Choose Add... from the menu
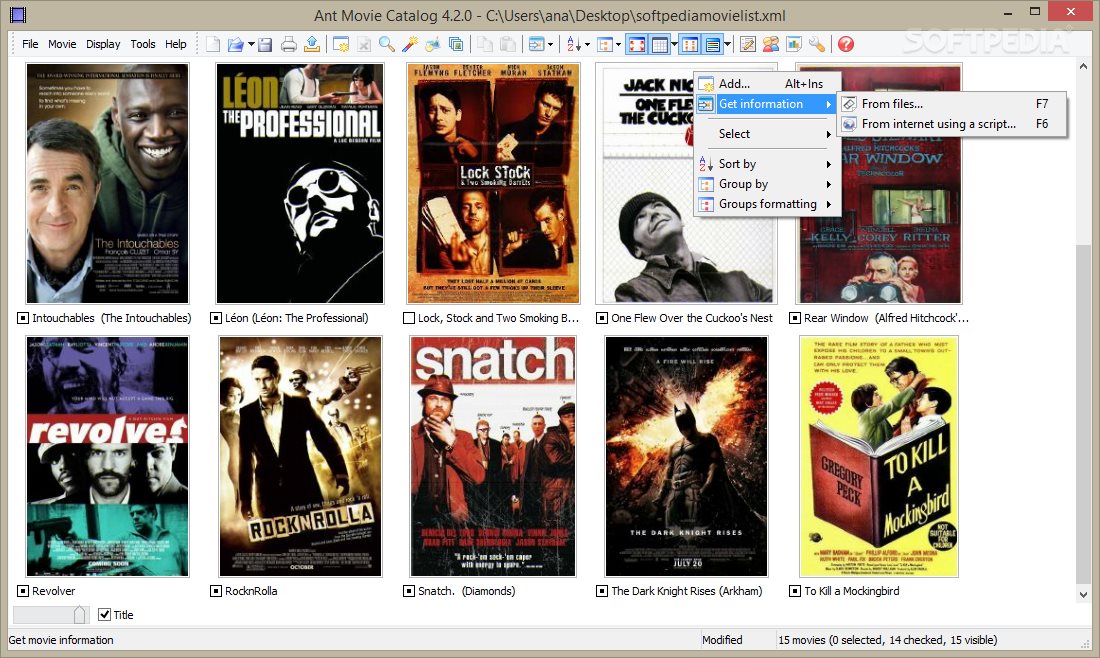1100x658 pixels. point(765,83)
